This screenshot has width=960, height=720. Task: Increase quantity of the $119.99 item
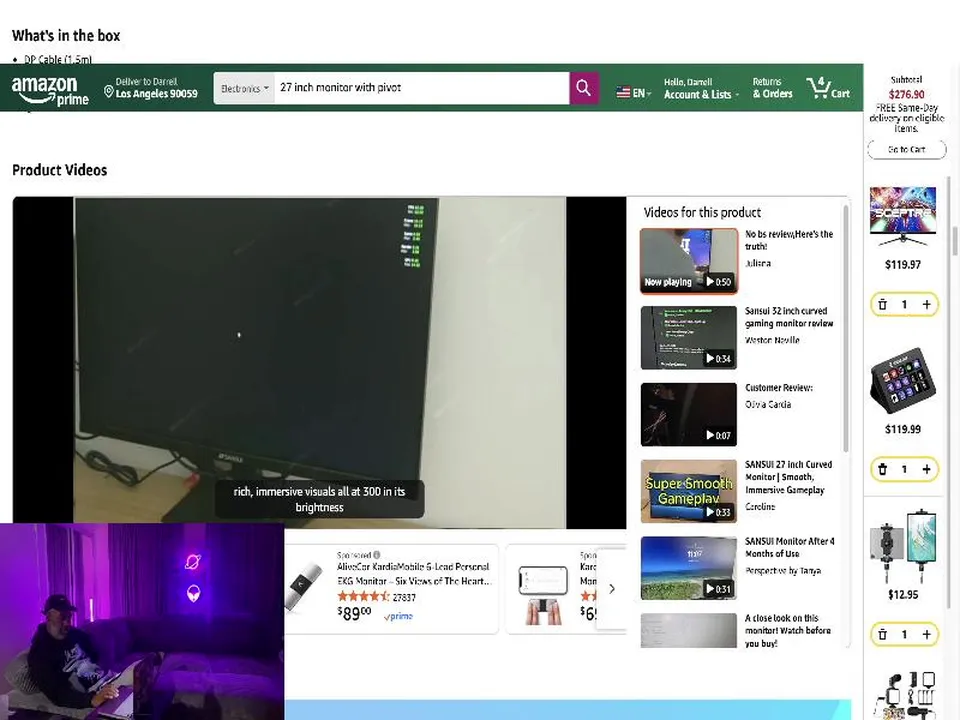[926, 469]
